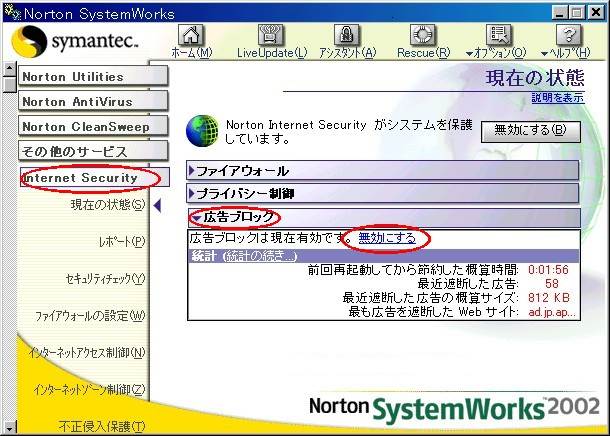Click the blocked ads count 58
This screenshot has height=436, width=610.
click(552, 284)
